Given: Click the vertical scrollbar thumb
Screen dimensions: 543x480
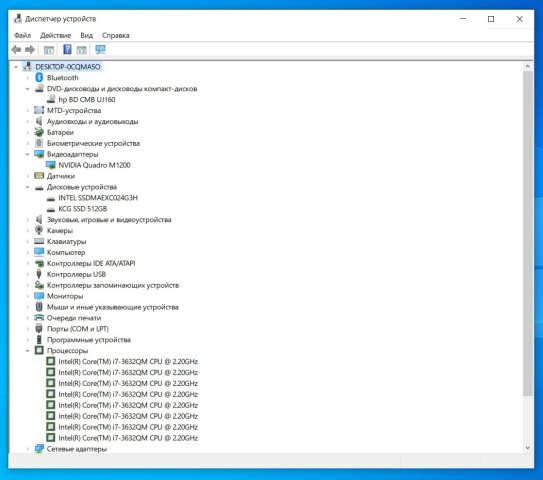Looking at the screenshot, I should (527, 233).
